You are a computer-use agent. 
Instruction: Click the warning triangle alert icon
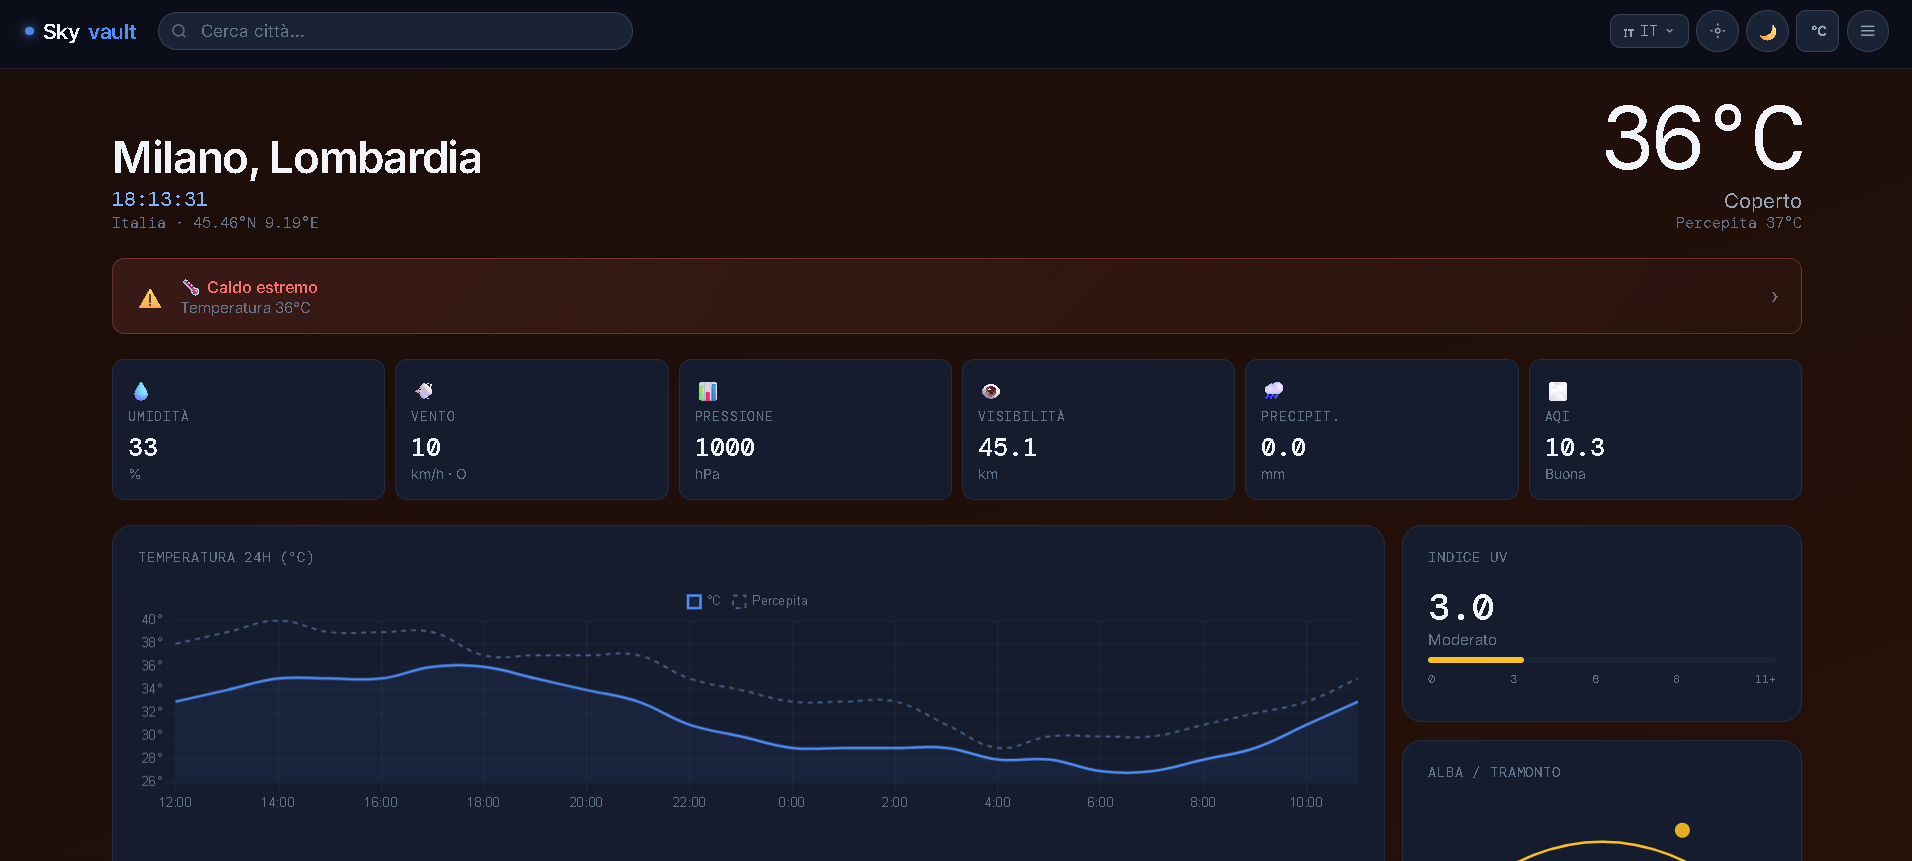coord(150,298)
